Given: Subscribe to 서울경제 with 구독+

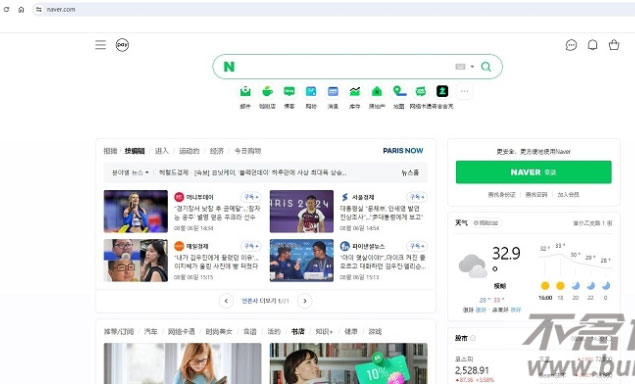Looking at the screenshot, I should click(417, 197).
